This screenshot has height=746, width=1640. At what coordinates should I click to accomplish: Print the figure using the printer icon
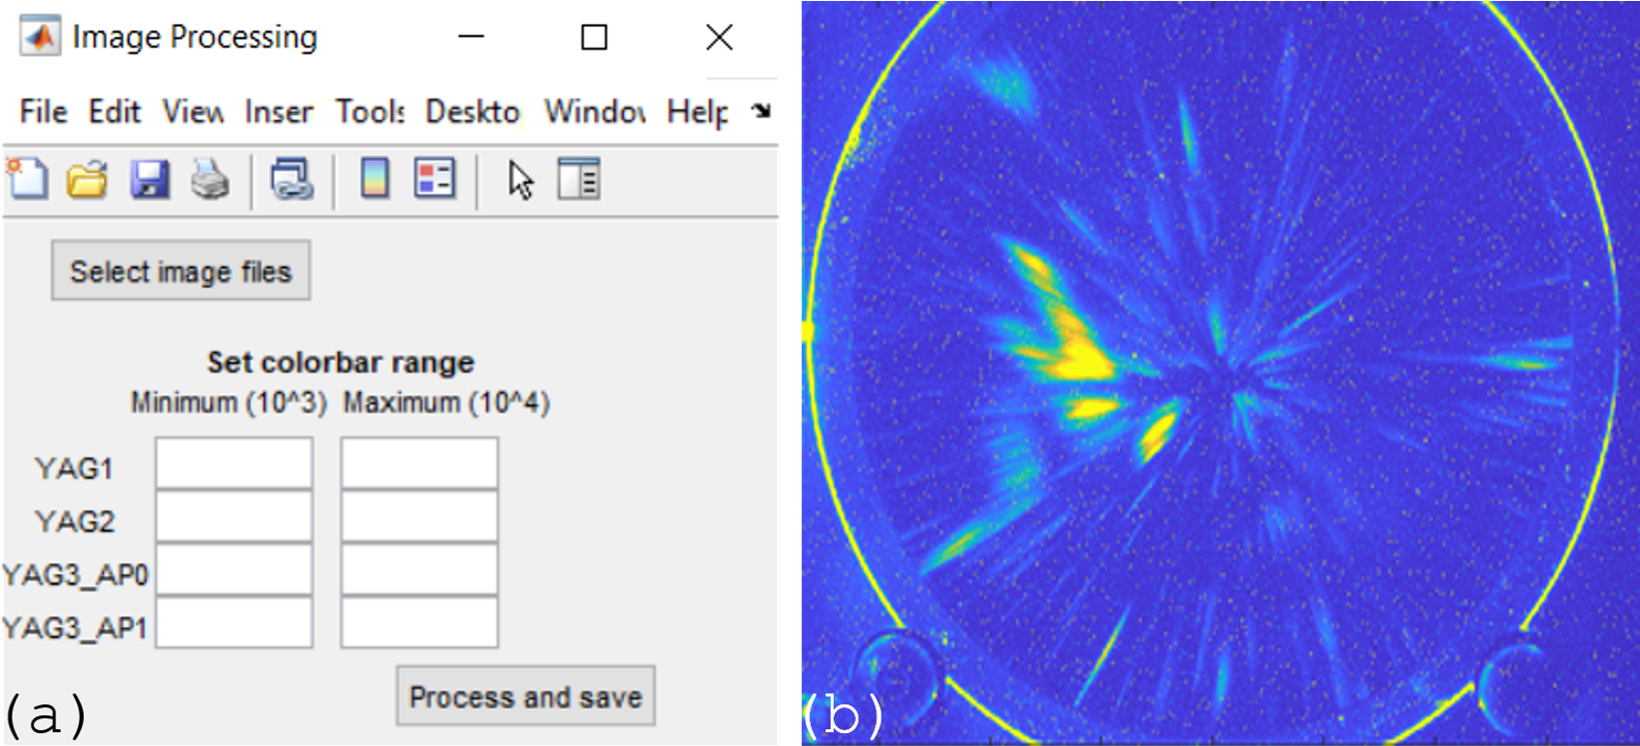pos(210,180)
